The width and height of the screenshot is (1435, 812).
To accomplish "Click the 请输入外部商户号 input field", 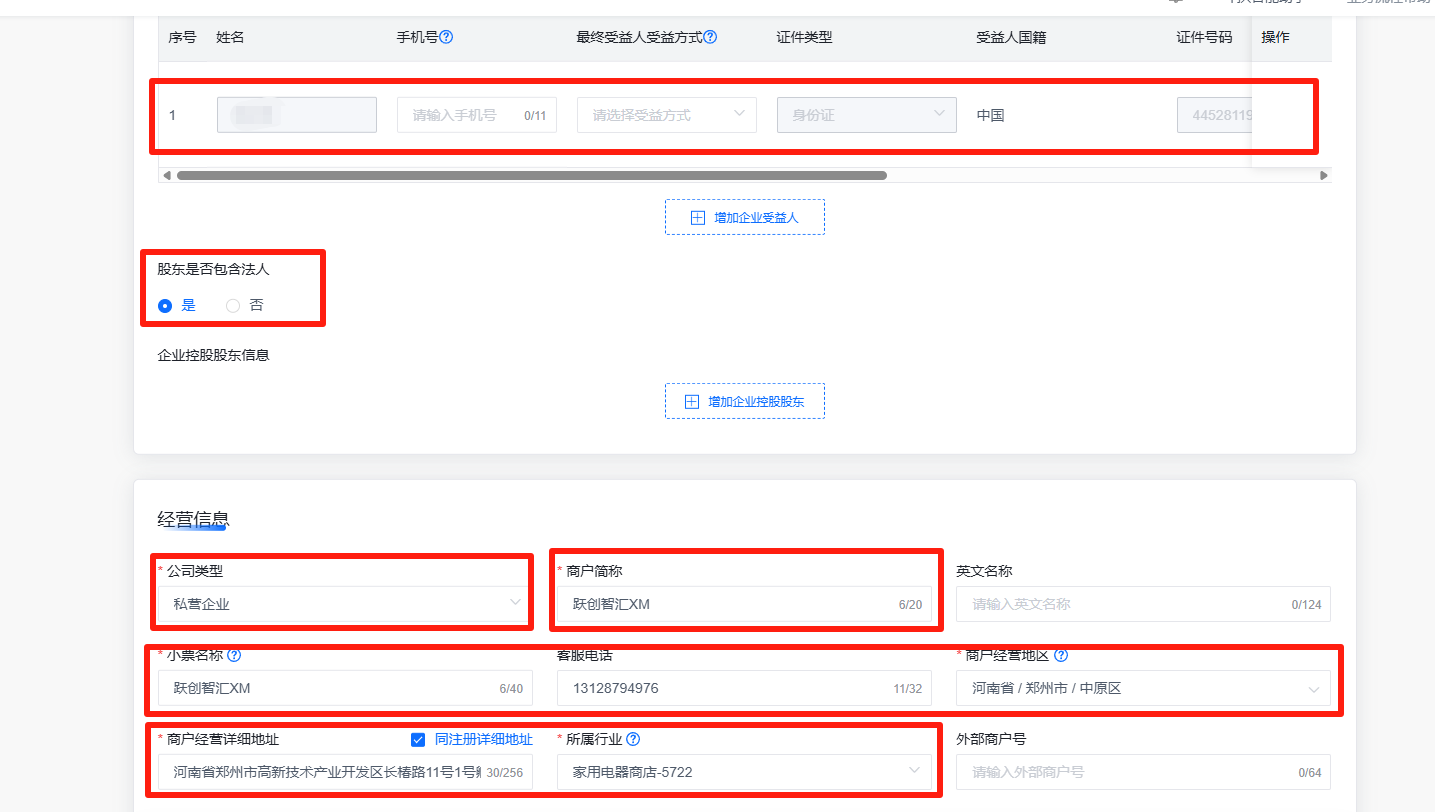I will coord(1143,772).
